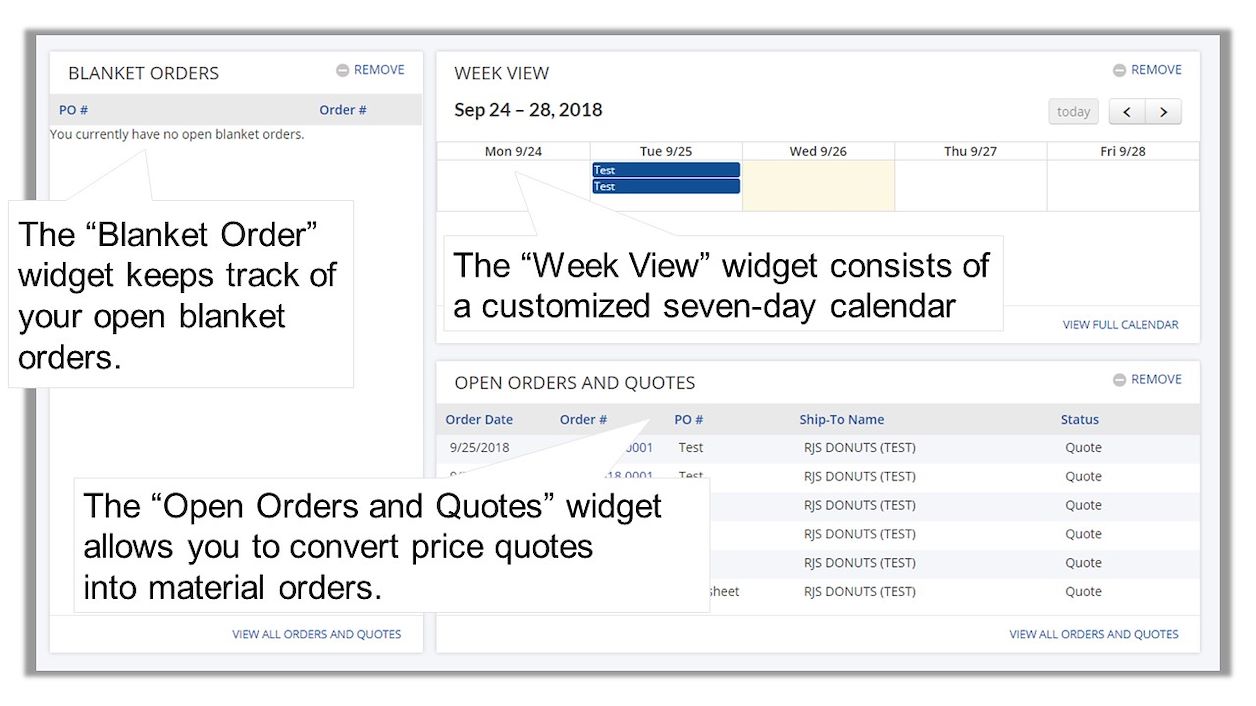Advance to next week with right chevron
Image resolution: width=1256 pixels, height=706 pixels.
1163,112
